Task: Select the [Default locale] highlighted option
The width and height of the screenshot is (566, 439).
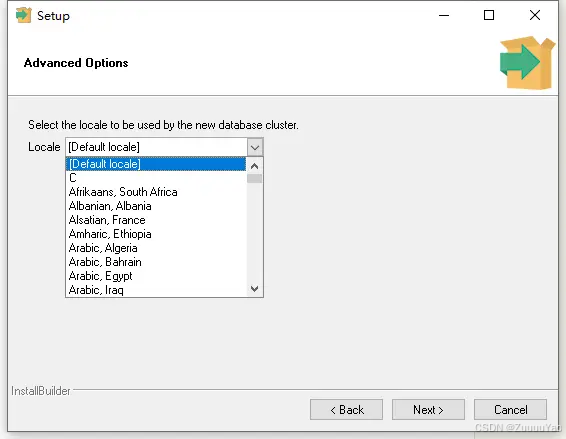Action: pyautogui.click(x=156, y=164)
